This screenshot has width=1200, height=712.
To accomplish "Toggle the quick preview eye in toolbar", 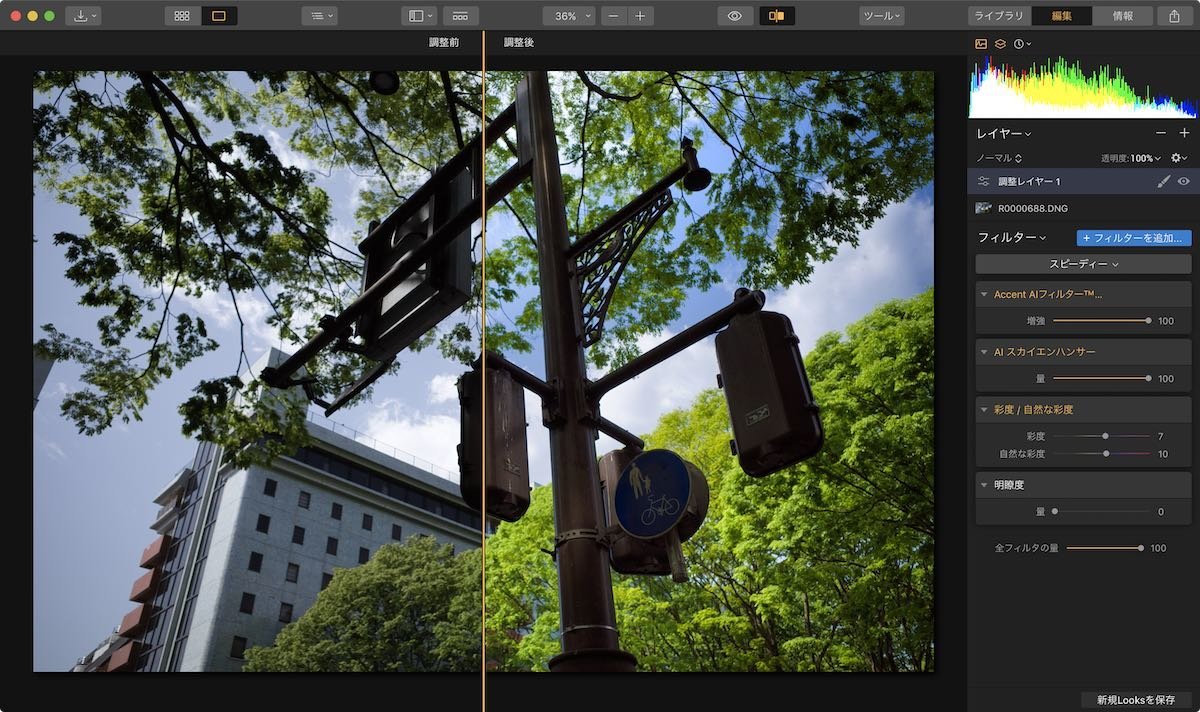I will [735, 16].
